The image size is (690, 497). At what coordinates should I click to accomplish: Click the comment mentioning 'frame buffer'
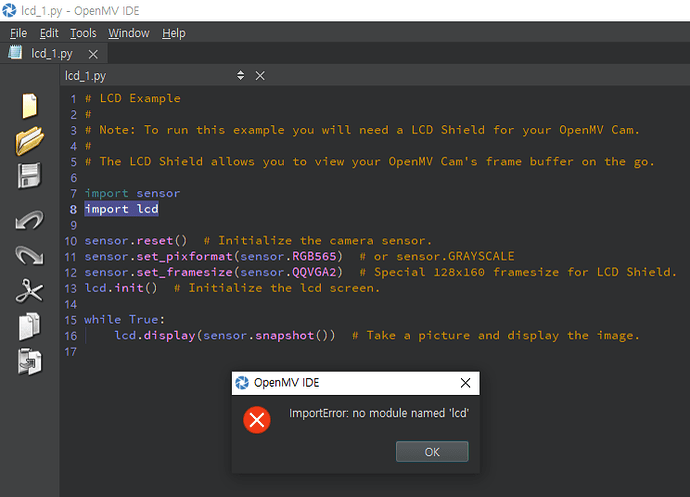coord(370,162)
